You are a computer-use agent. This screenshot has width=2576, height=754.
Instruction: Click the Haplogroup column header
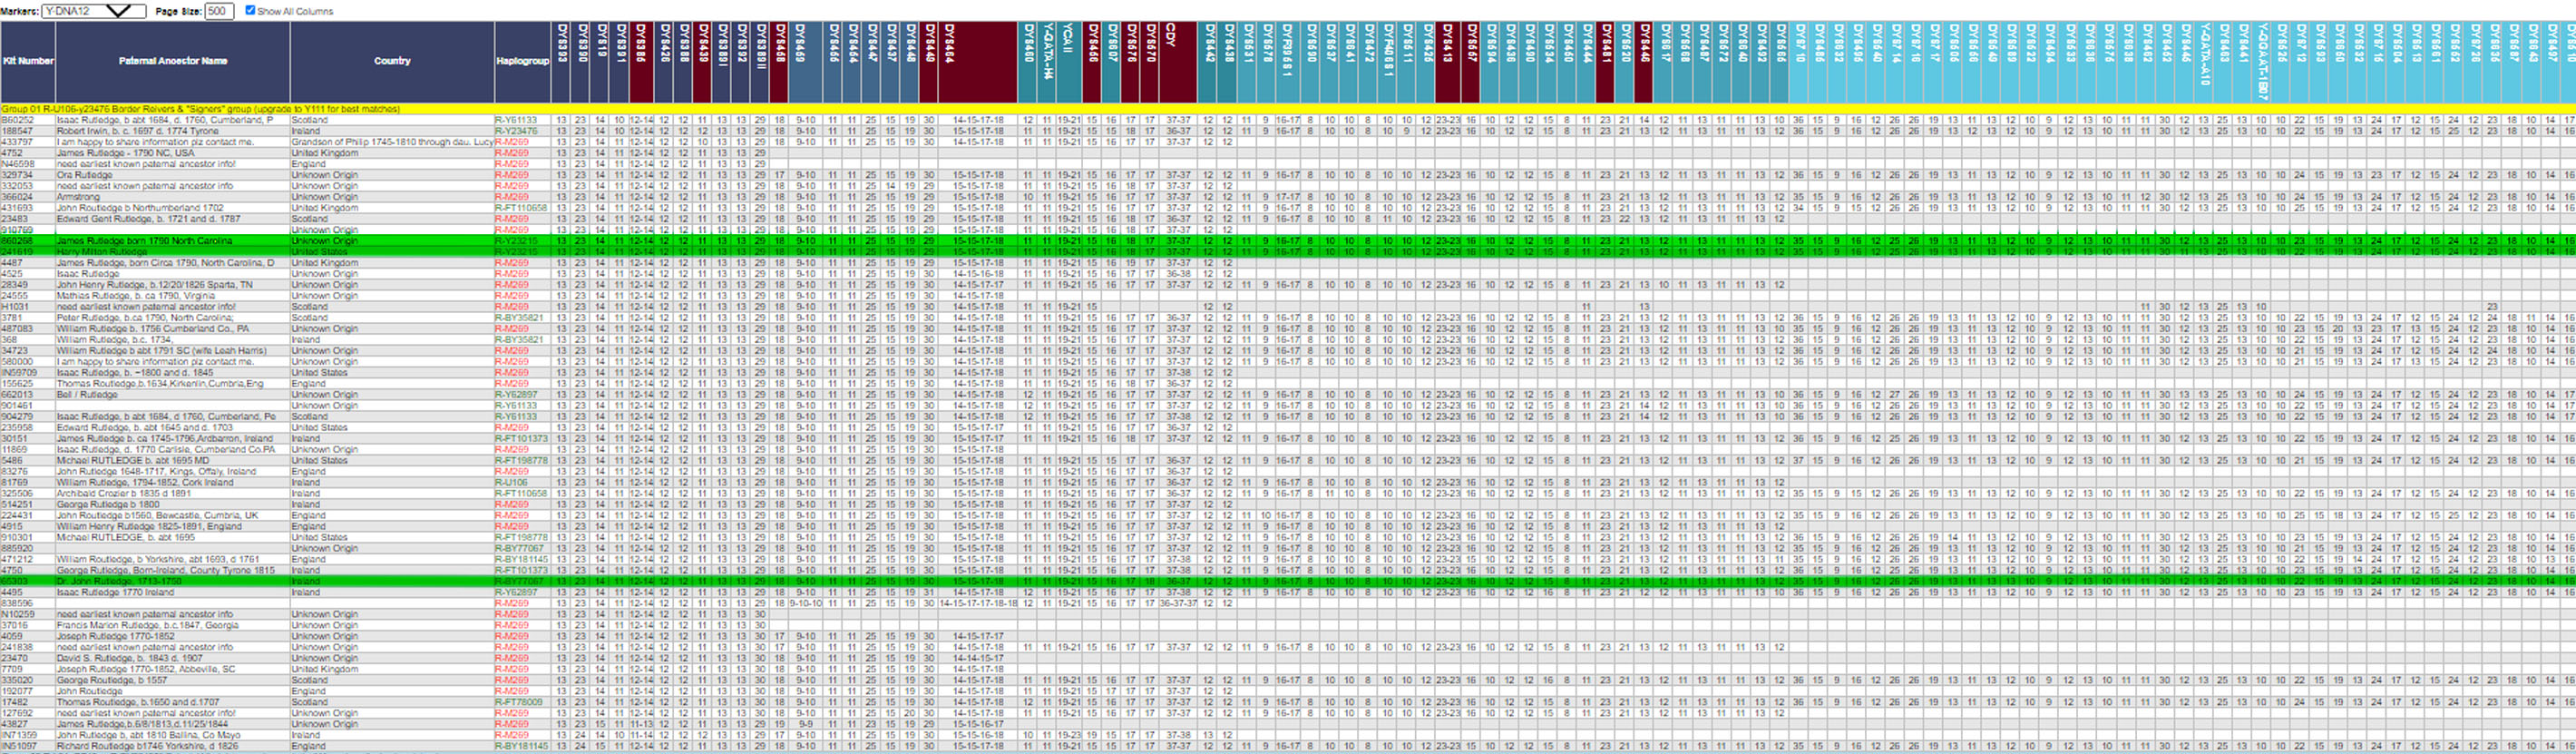coord(522,61)
